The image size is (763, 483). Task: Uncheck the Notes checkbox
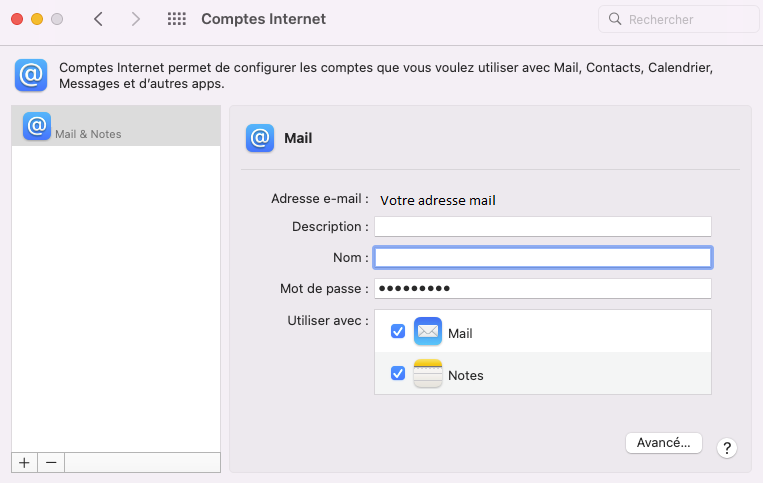pos(398,374)
